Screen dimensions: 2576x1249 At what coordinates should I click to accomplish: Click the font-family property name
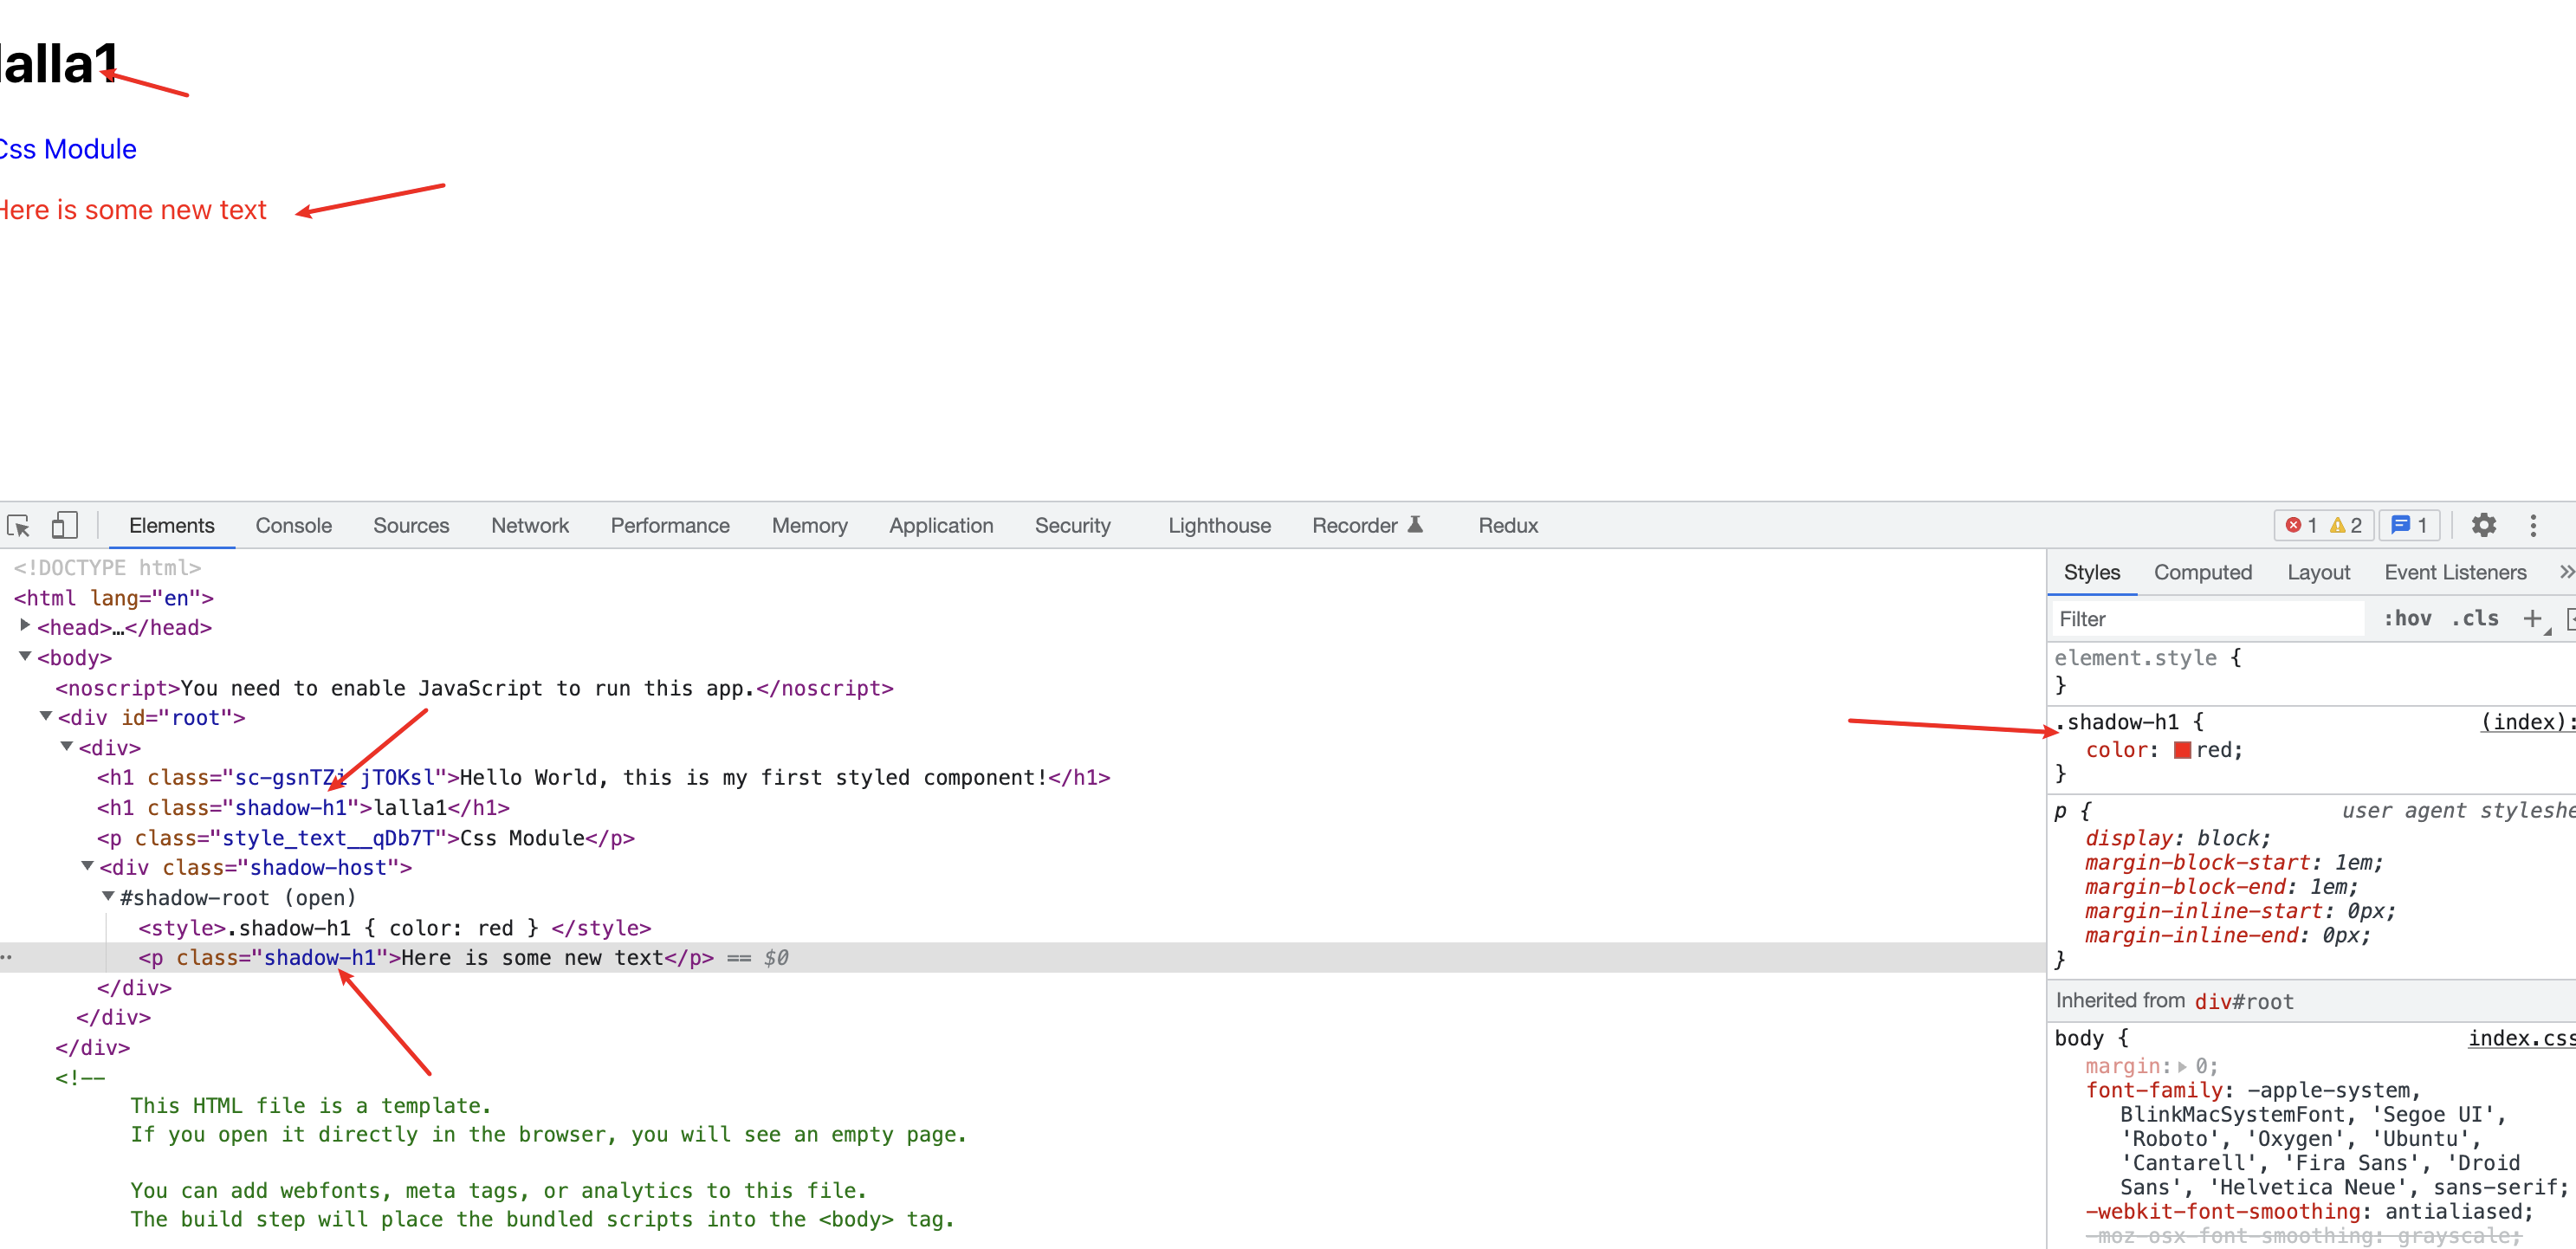pos(2154,1090)
